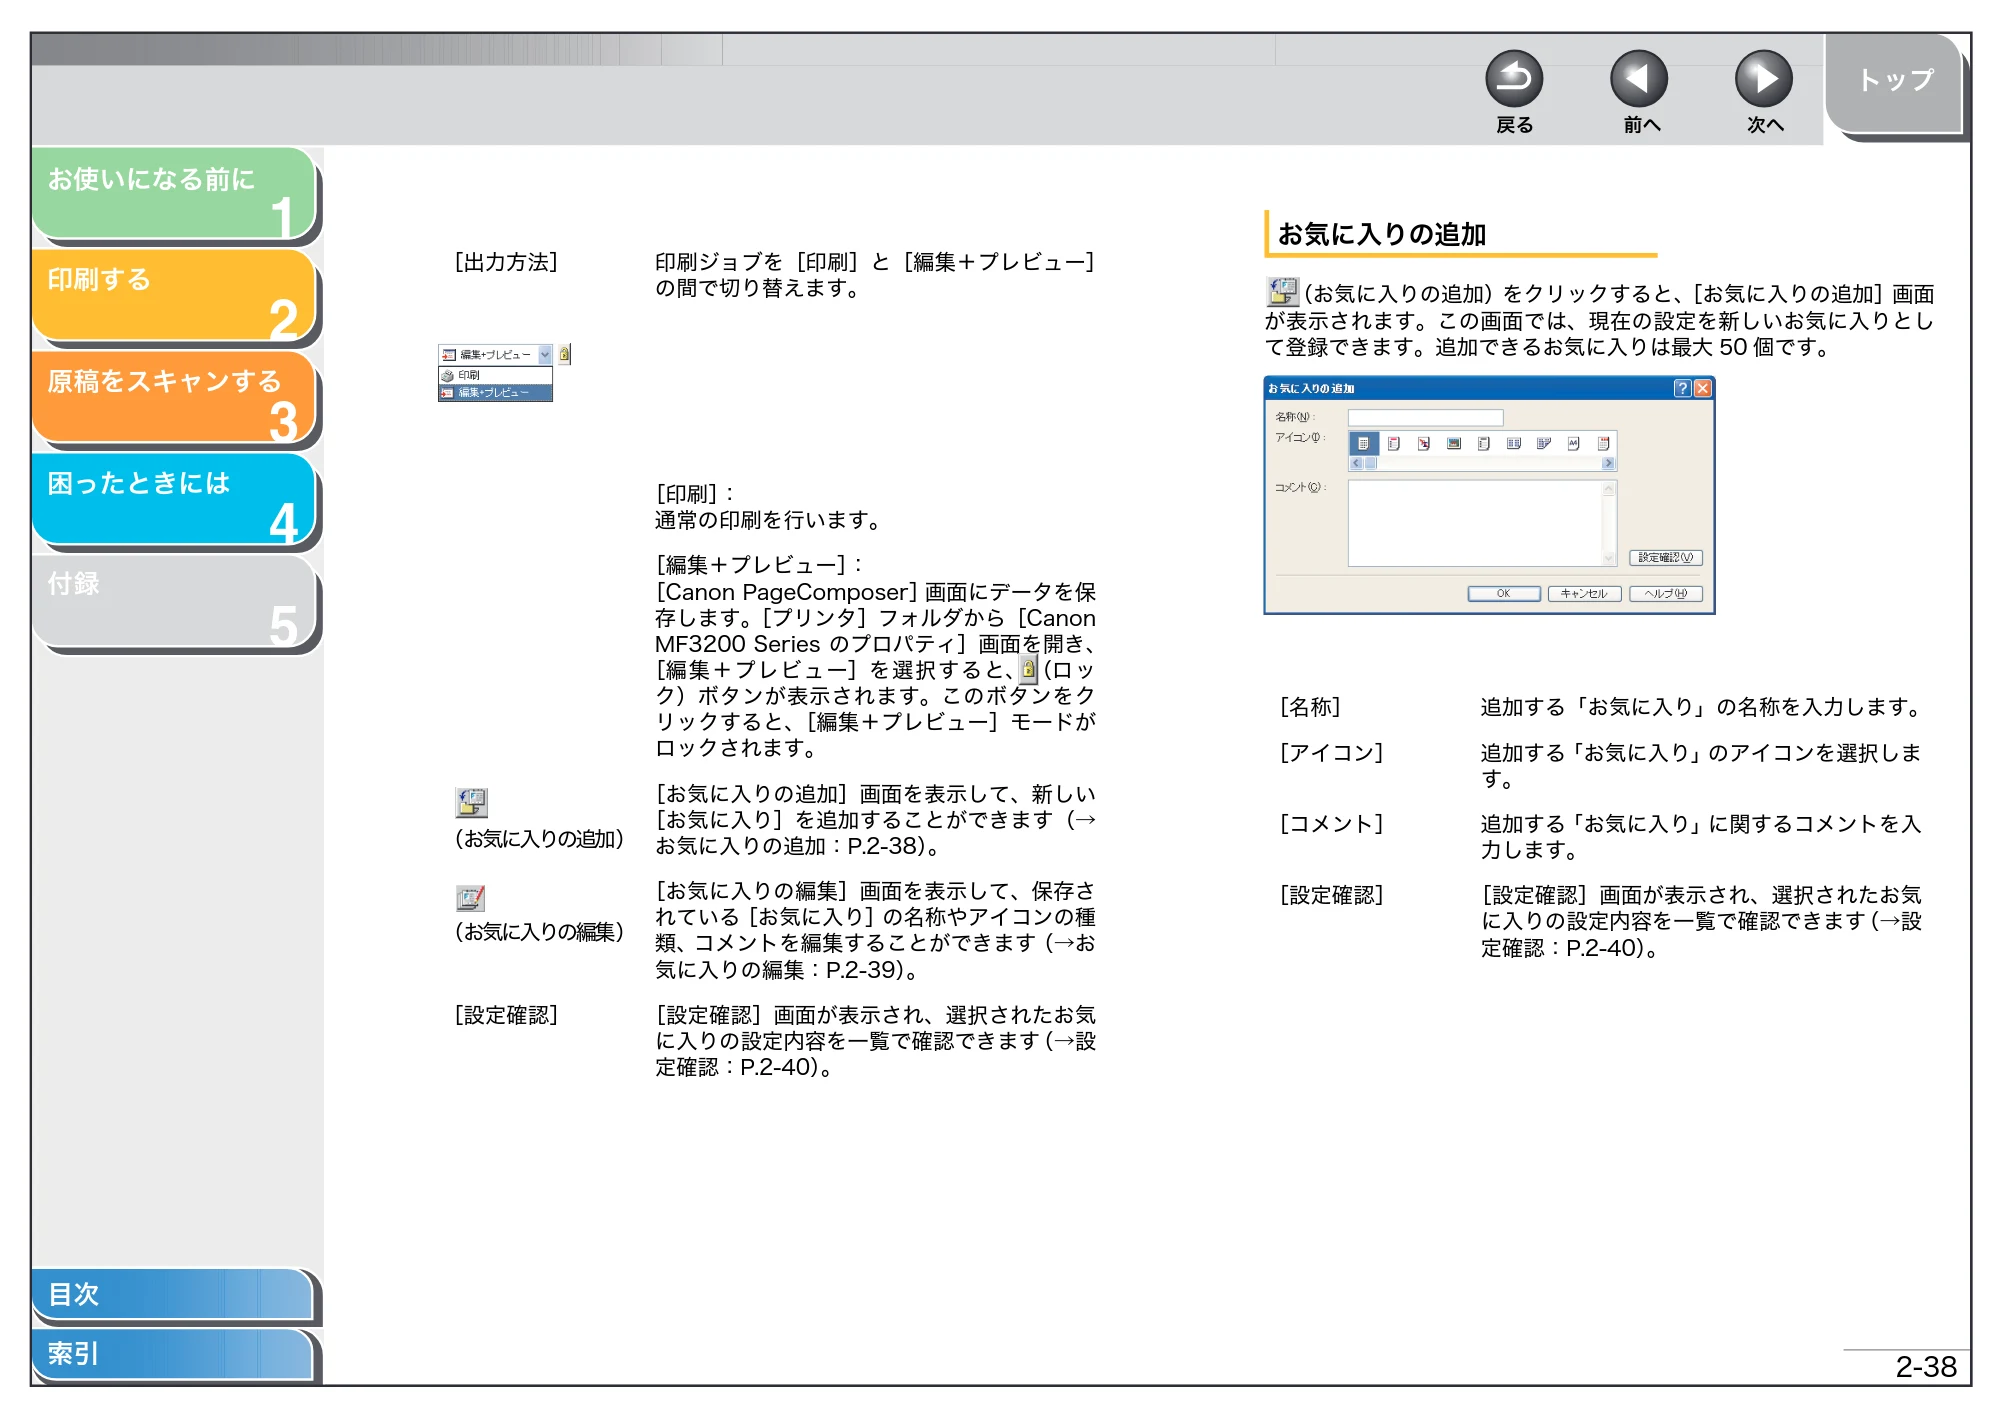This screenshot has height=1415, width=2000.
Task: Open the 索引 index
Action: (x=172, y=1354)
